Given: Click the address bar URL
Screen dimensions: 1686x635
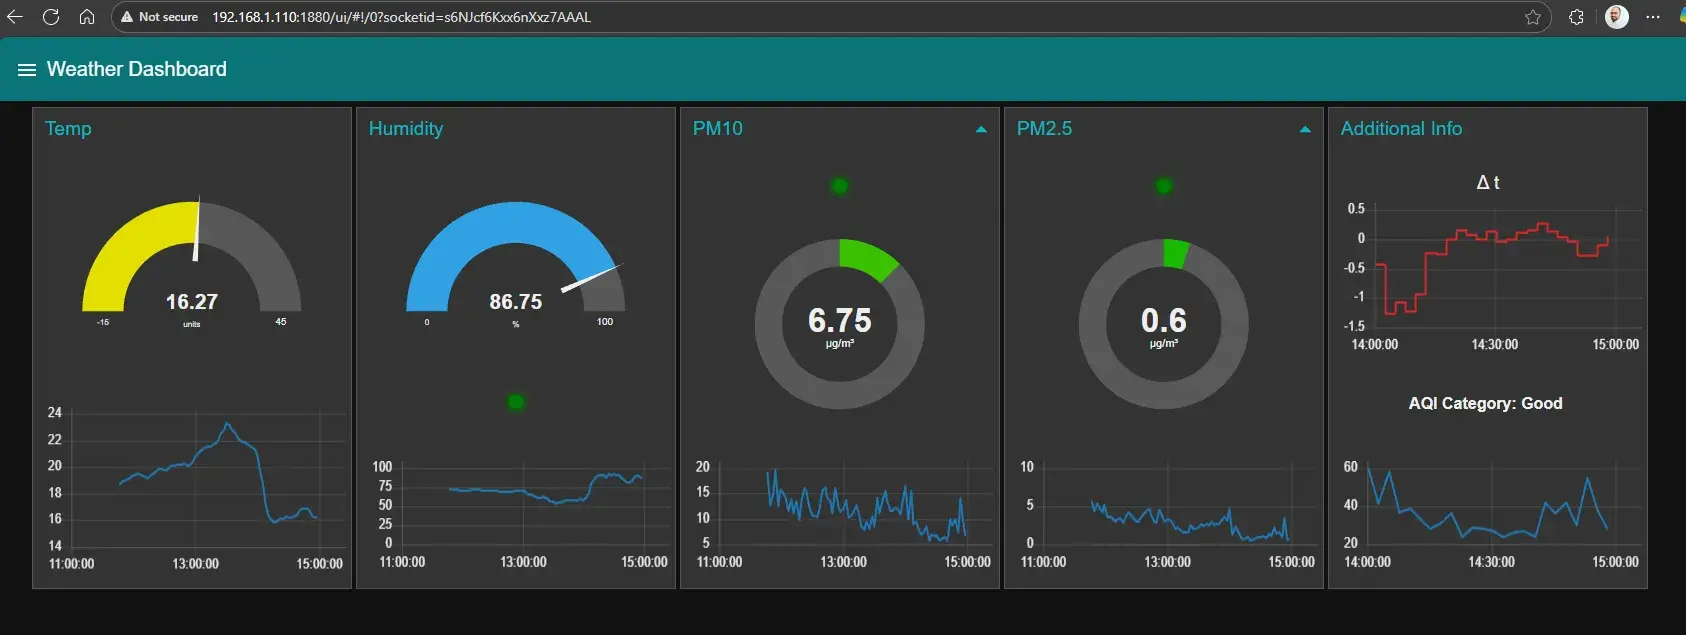Looking at the screenshot, I should 401,17.
